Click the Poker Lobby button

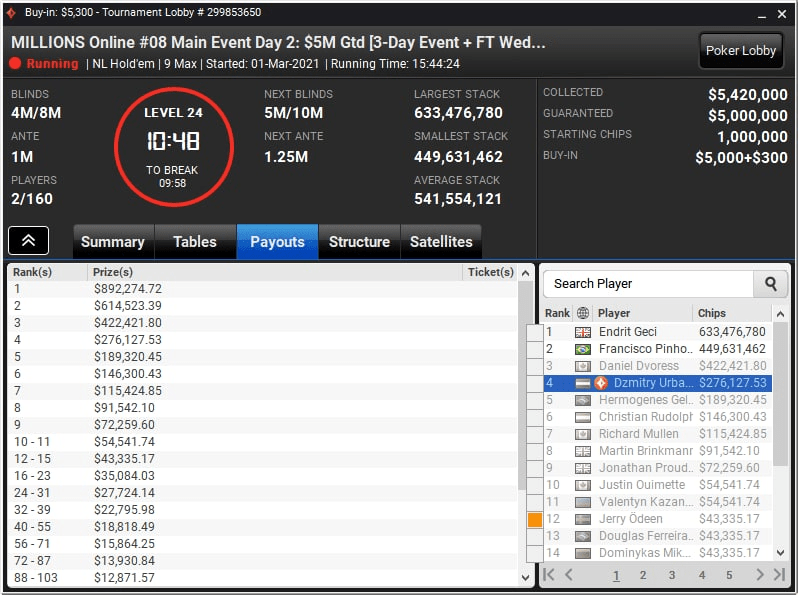tap(740, 50)
